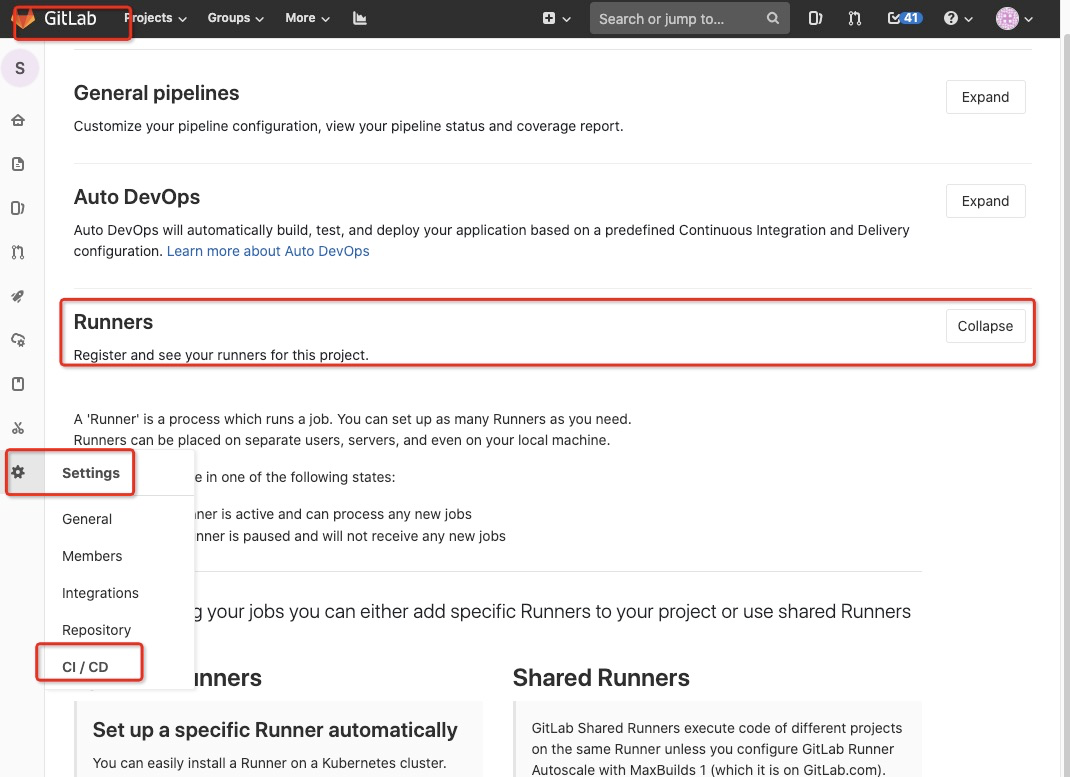Click the magnifier search icon

point(772,18)
